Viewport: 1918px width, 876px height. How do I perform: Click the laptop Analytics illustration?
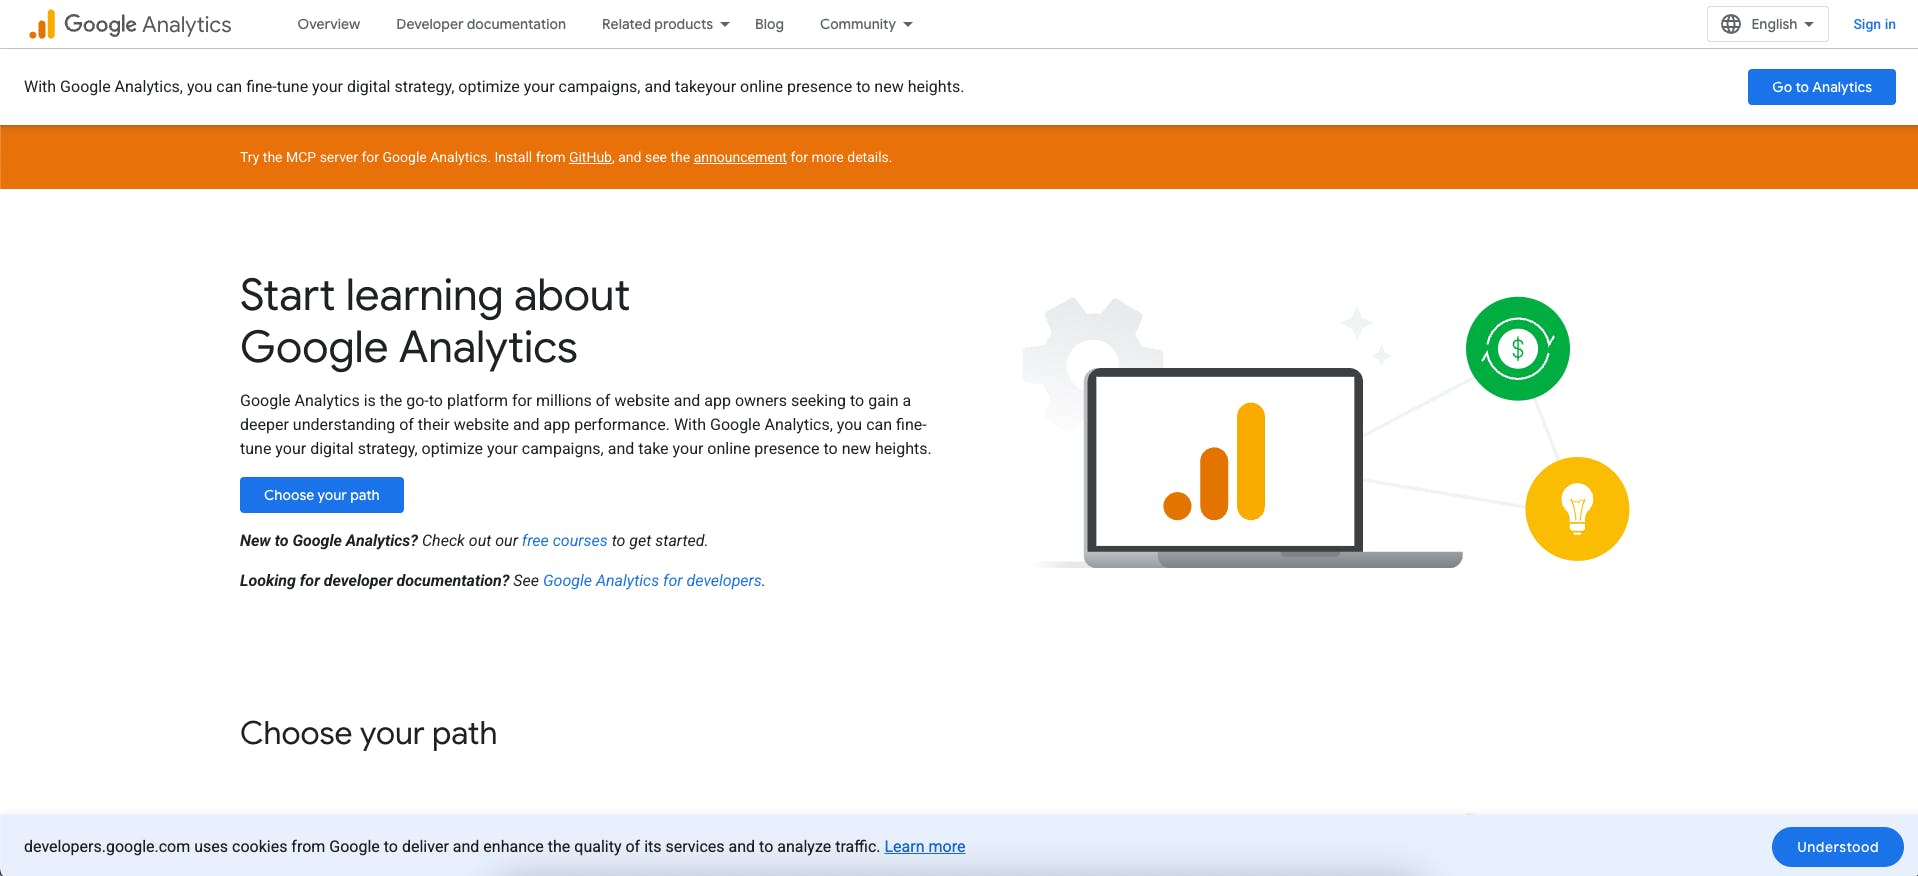[x=1272, y=468]
